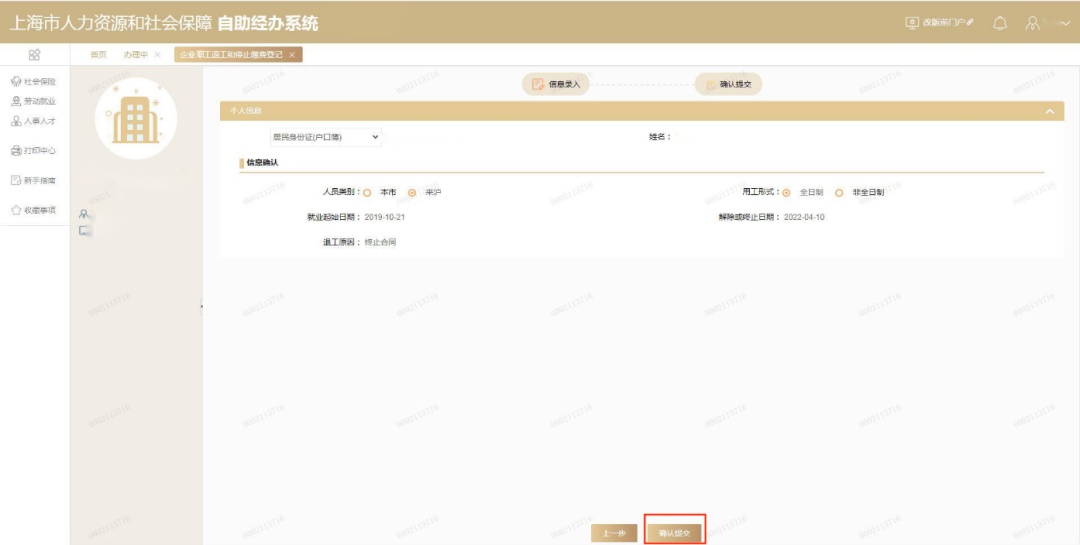Open 打印中心 in the sidebar
Image resolution: width=1080 pixels, height=545 pixels.
point(33,150)
